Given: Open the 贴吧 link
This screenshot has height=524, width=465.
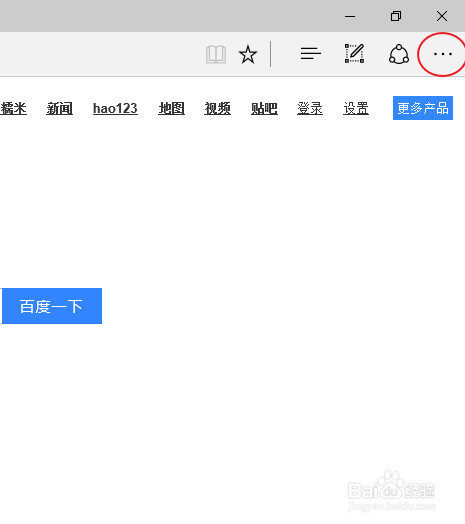Looking at the screenshot, I should tap(264, 109).
